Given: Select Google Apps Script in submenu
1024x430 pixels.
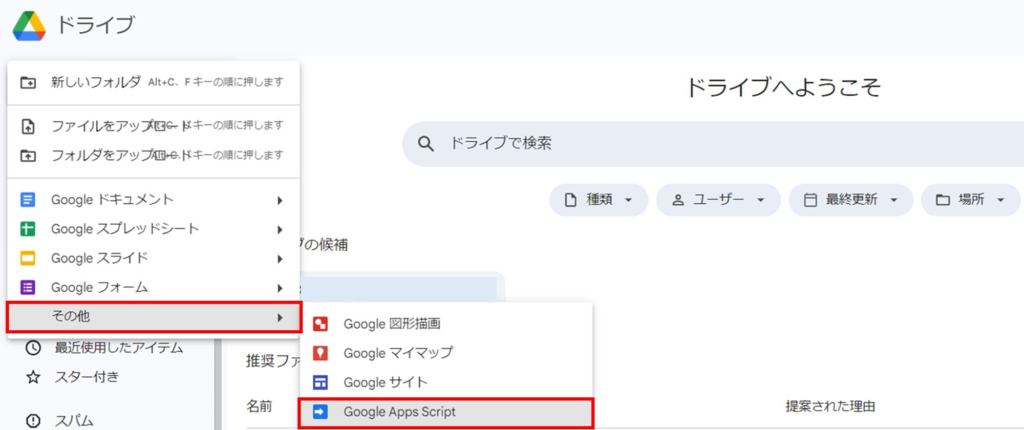Looking at the screenshot, I should pos(447,412).
